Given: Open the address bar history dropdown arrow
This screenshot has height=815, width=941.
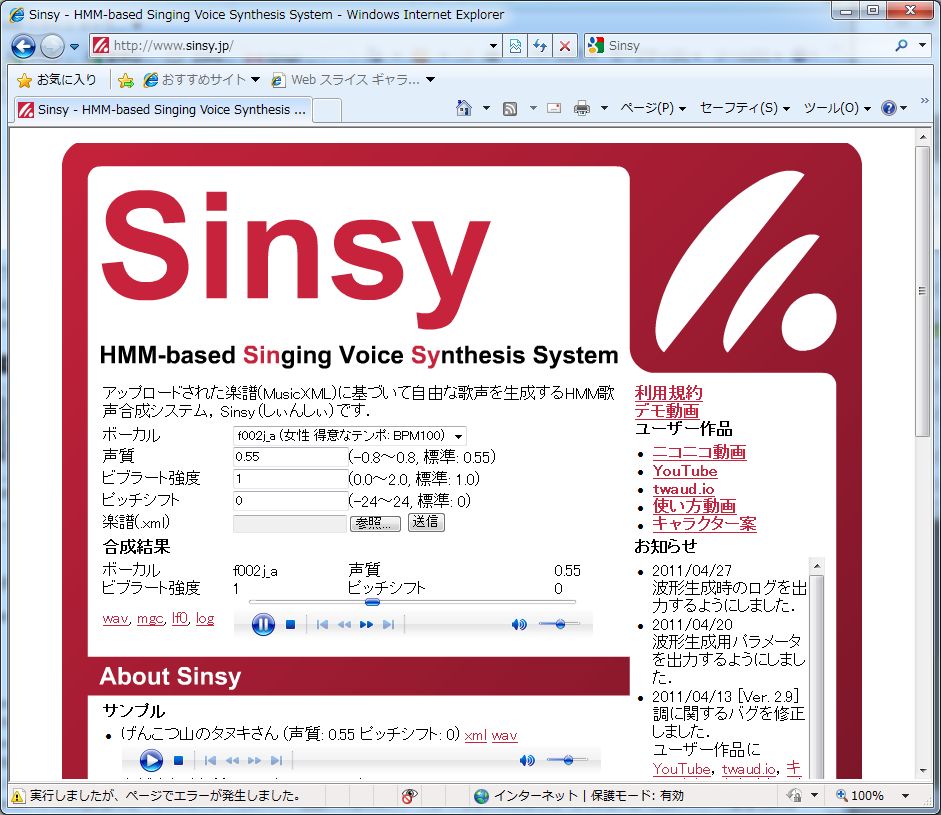Looking at the screenshot, I should point(493,46).
